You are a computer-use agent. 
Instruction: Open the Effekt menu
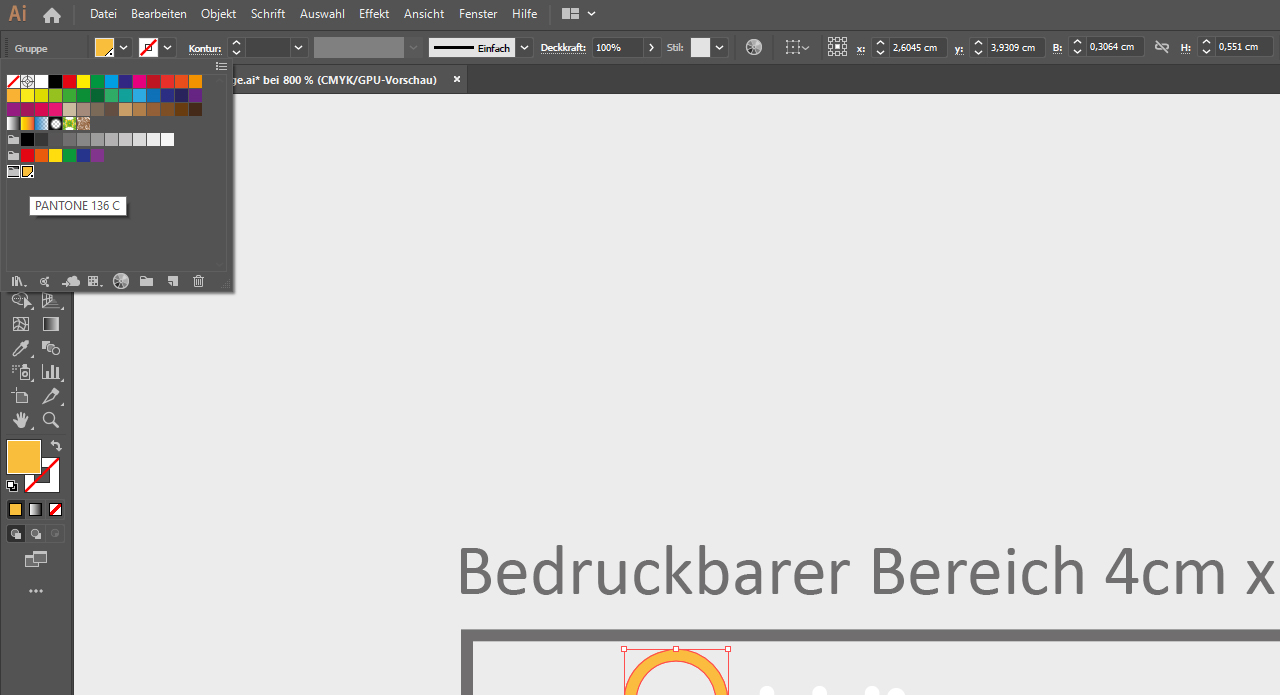pos(374,14)
